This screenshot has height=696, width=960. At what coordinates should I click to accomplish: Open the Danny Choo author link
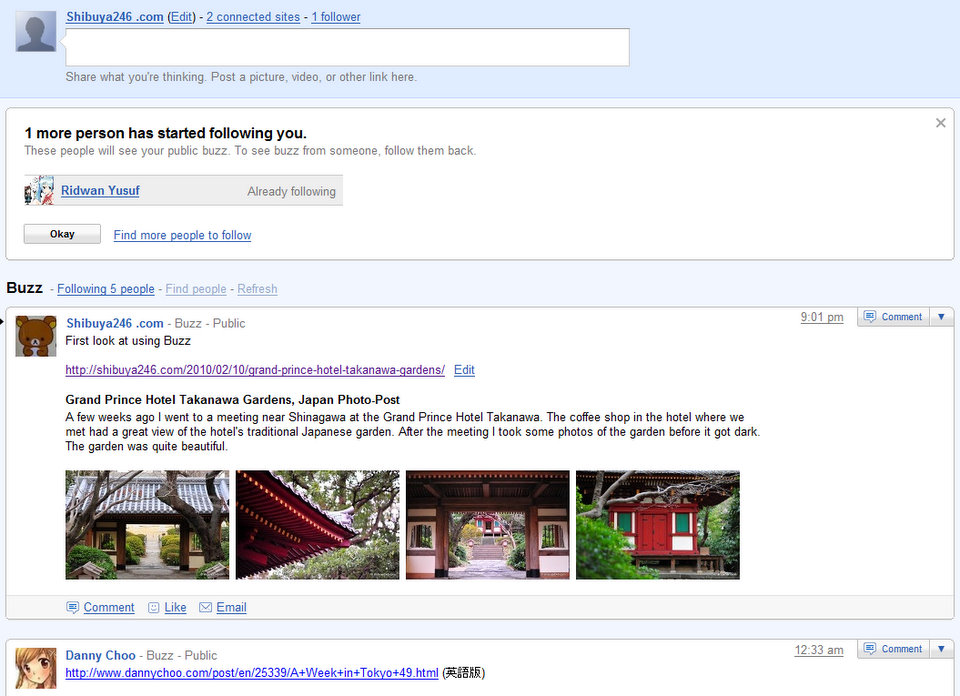100,656
